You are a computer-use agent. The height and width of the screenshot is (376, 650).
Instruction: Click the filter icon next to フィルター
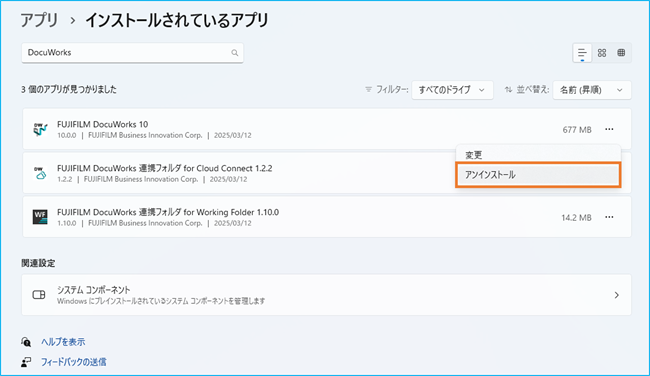(x=368, y=90)
